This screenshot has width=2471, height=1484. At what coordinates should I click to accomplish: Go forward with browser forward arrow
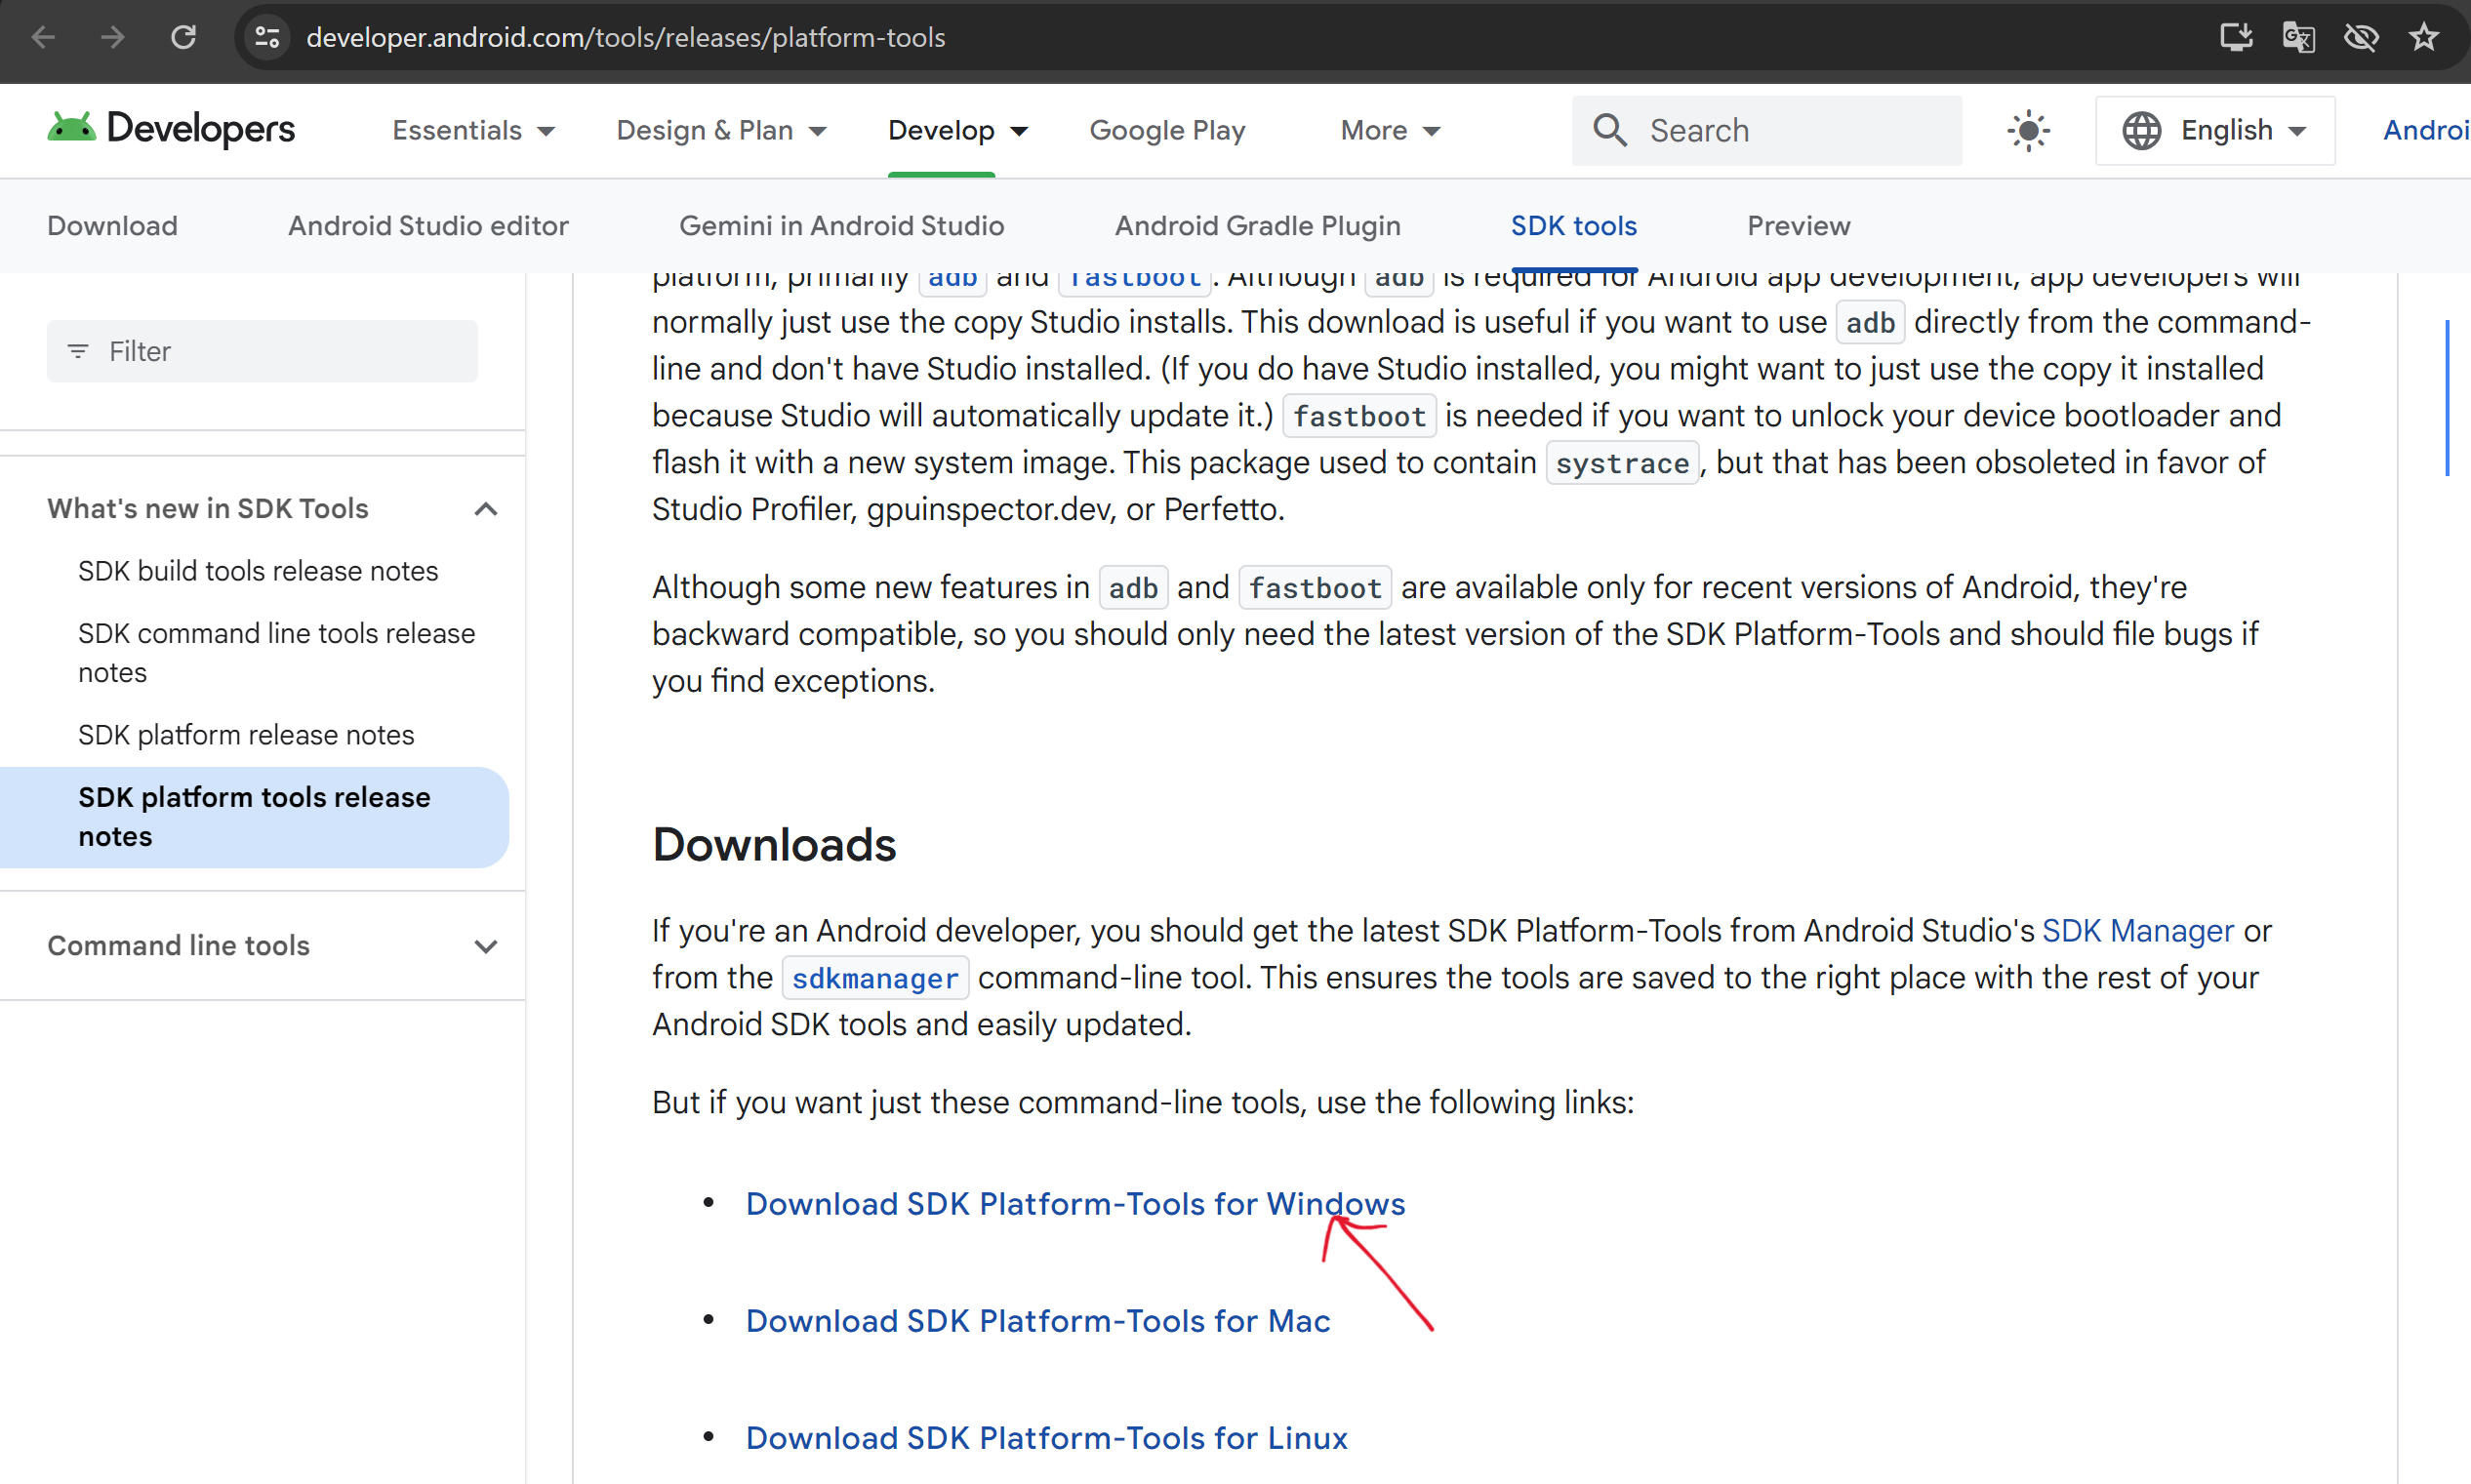click(113, 38)
